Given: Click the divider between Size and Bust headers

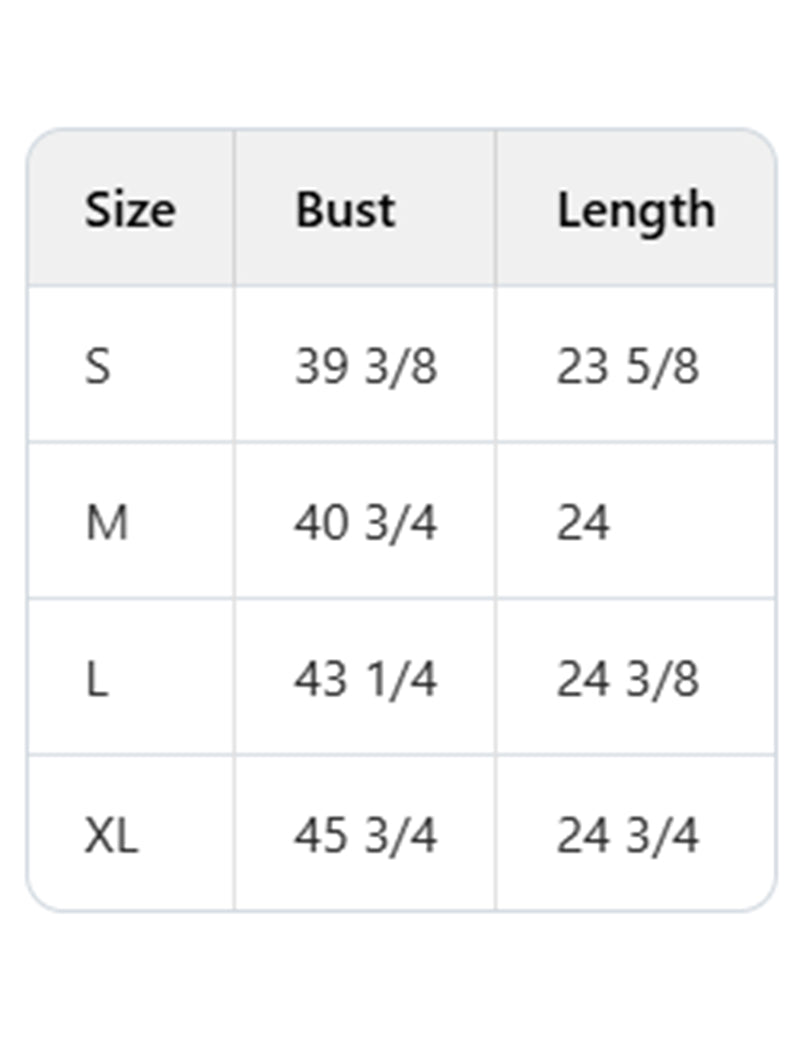Looking at the screenshot, I should 234,208.
